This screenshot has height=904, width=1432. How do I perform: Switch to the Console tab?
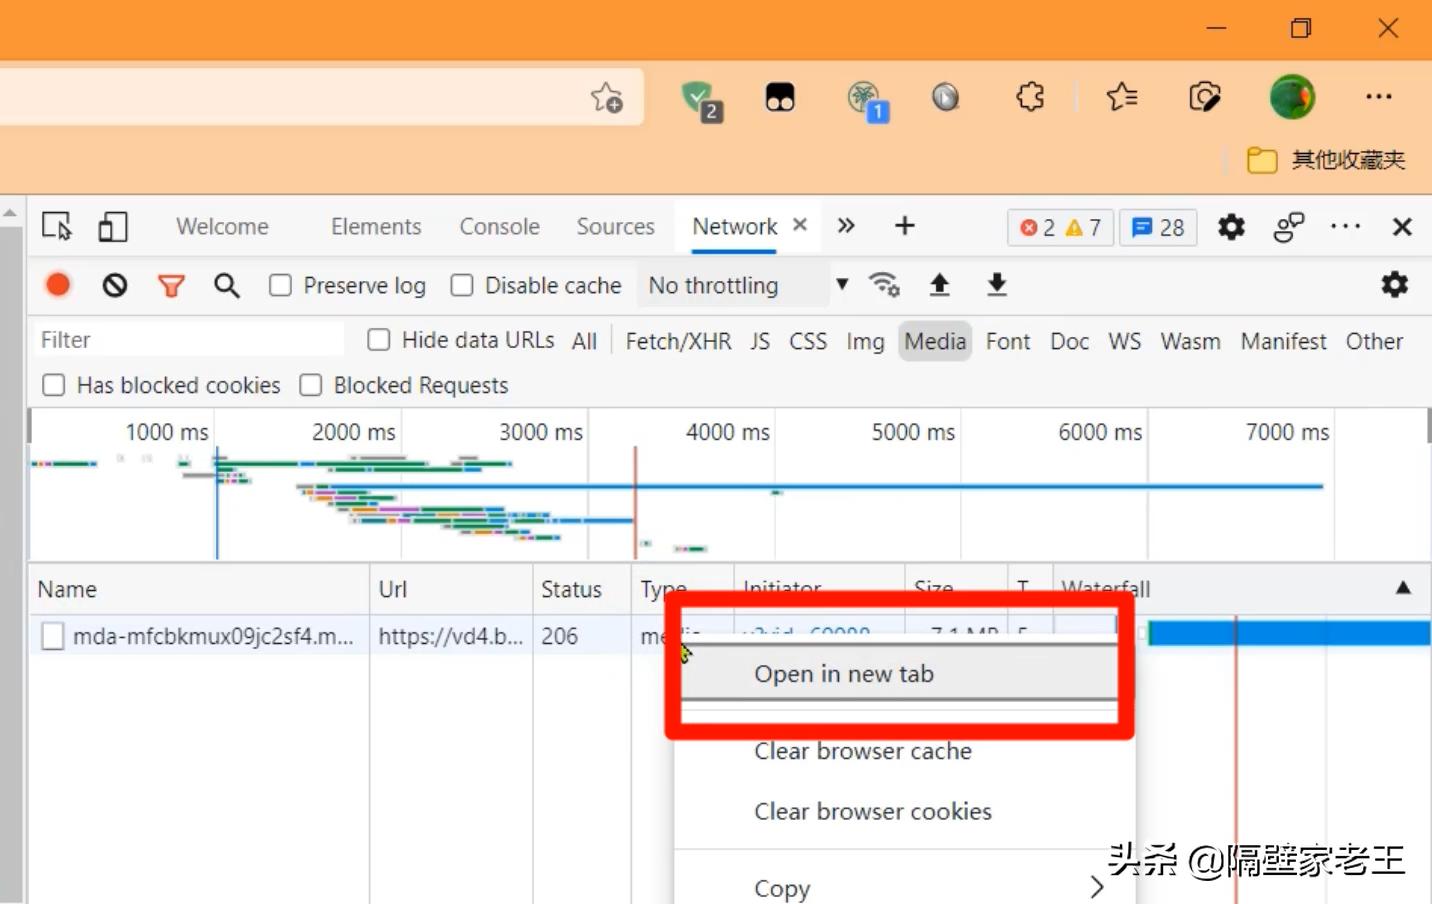point(499,227)
